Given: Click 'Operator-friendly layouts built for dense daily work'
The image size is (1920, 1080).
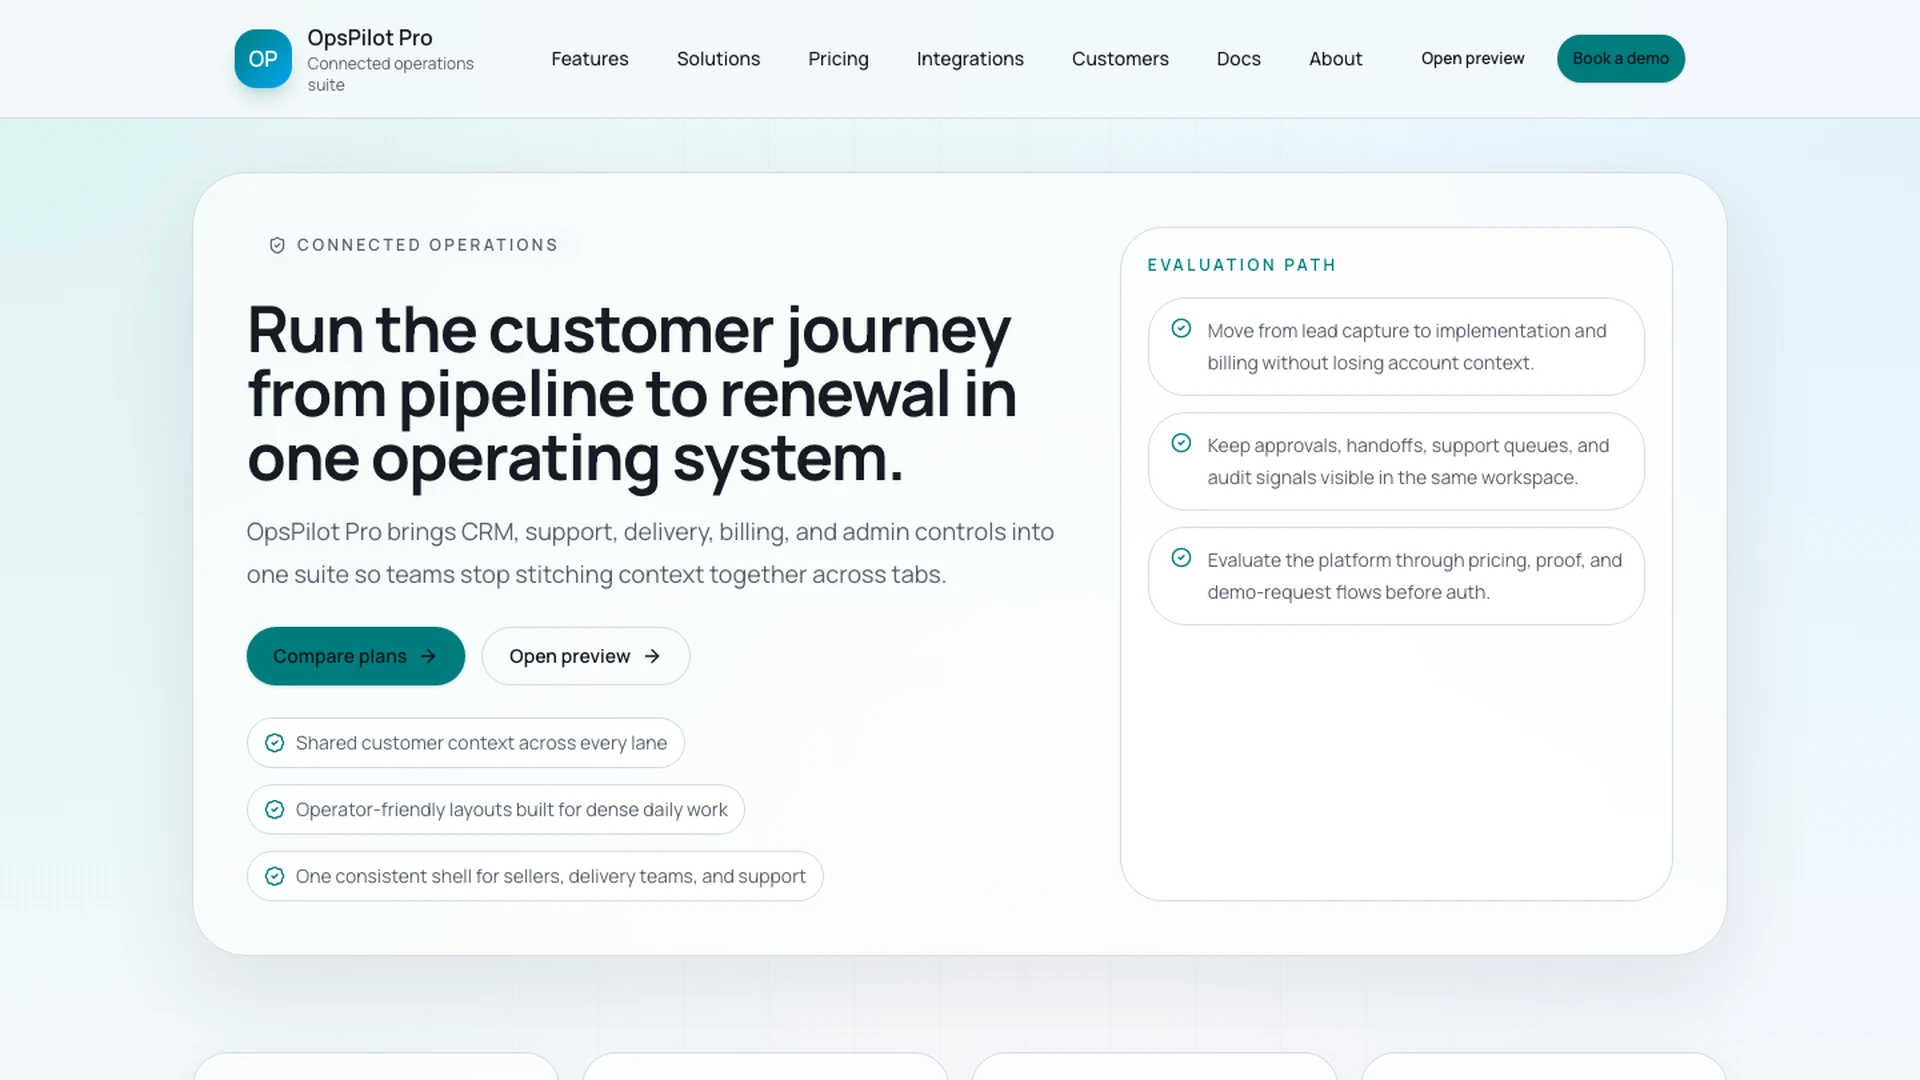Looking at the screenshot, I should (x=495, y=810).
